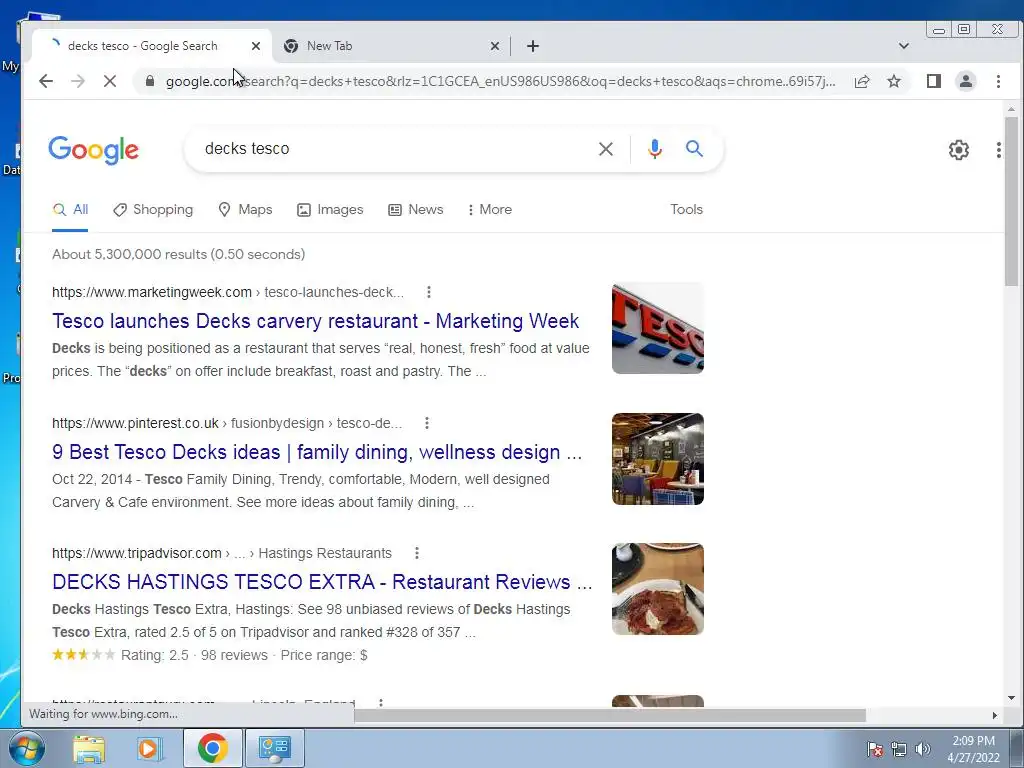Image resolution: width=1024 pixels, height=768 pixels.
Task: Open options for the pinterest.co.uk result
Action: point(426,423)
